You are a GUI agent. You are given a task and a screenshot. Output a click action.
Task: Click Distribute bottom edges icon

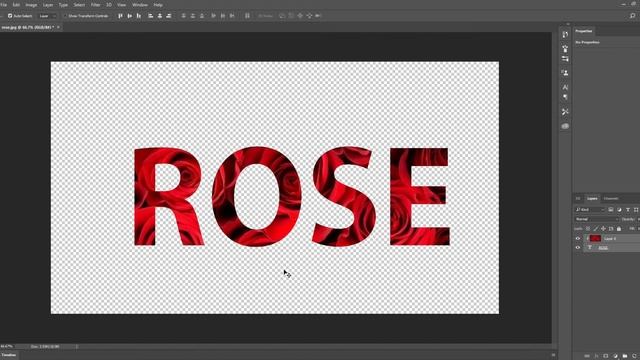pos(202,16)
